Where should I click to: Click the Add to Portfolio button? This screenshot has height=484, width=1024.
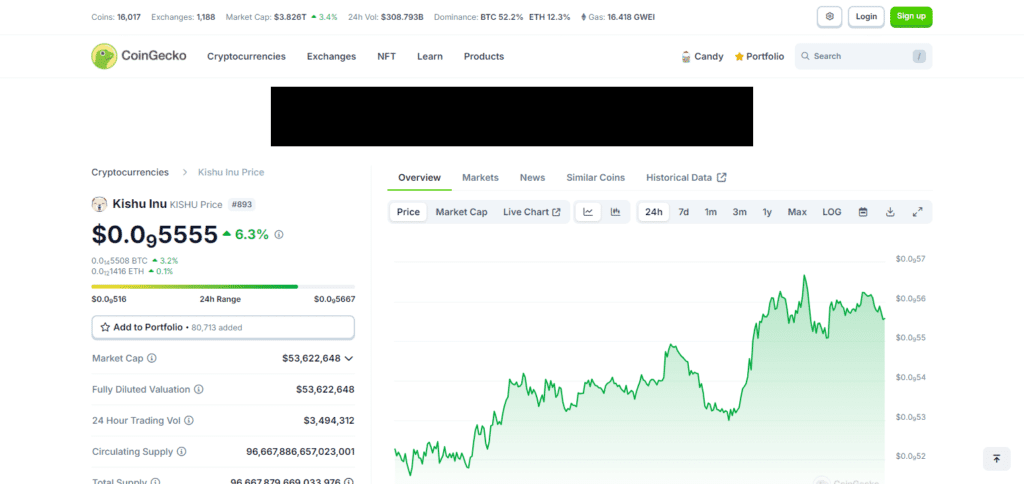click(x=223, y=327)
